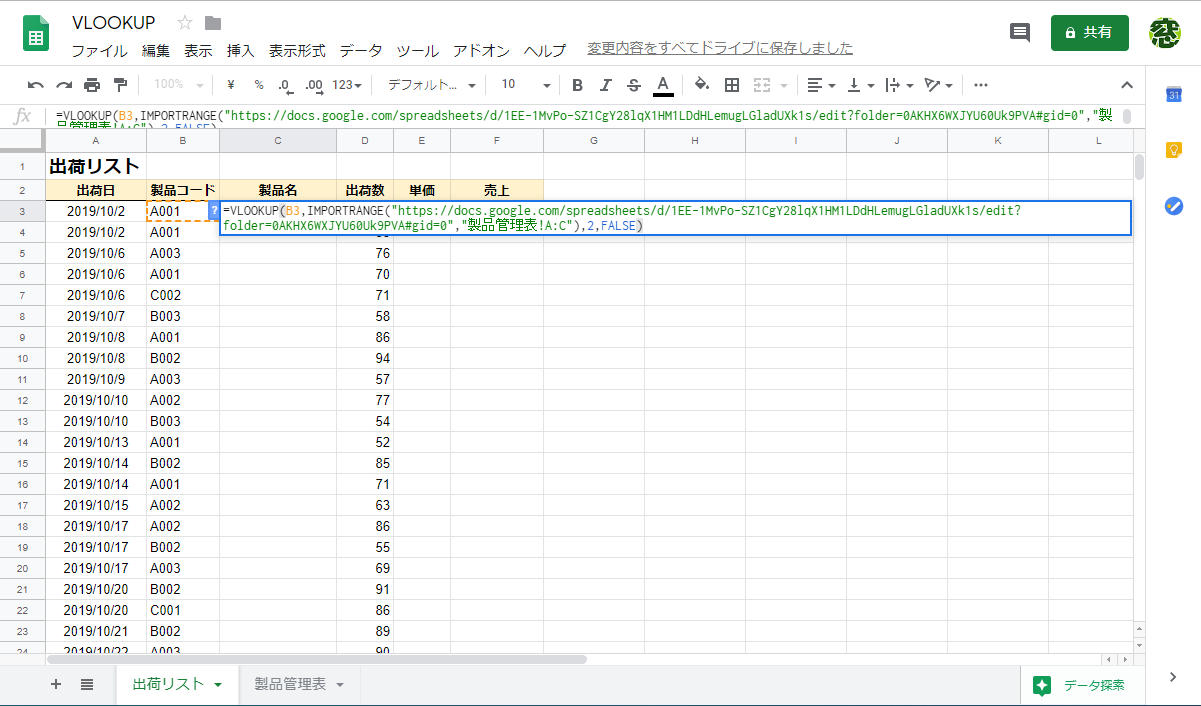Expand the merge cells dropdown arrow
The height and width of the screenshot is (706, 1201).
pos(782,85)
